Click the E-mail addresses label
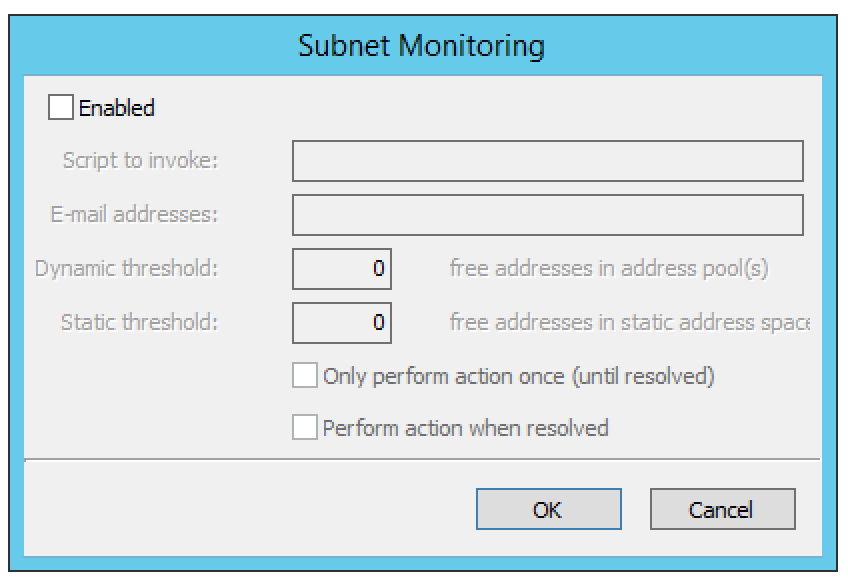848x588 pixels. [x=134, y=214]
